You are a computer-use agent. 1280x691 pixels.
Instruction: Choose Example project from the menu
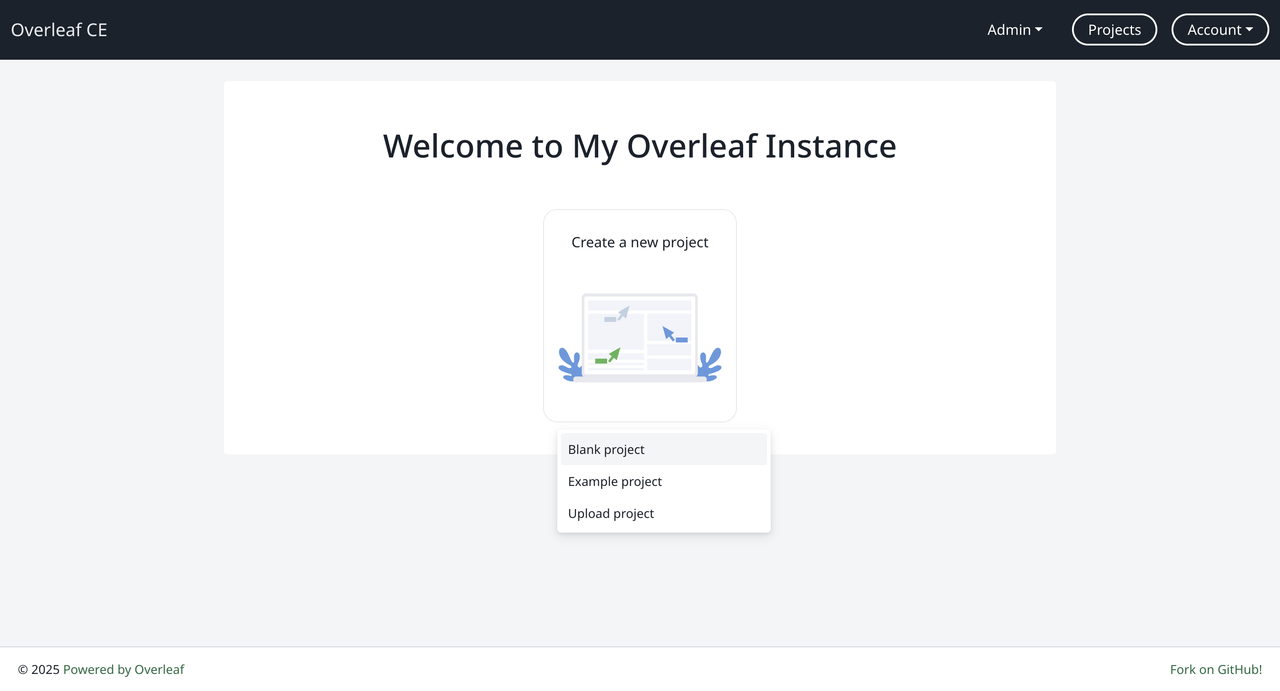tap(614, 481)
